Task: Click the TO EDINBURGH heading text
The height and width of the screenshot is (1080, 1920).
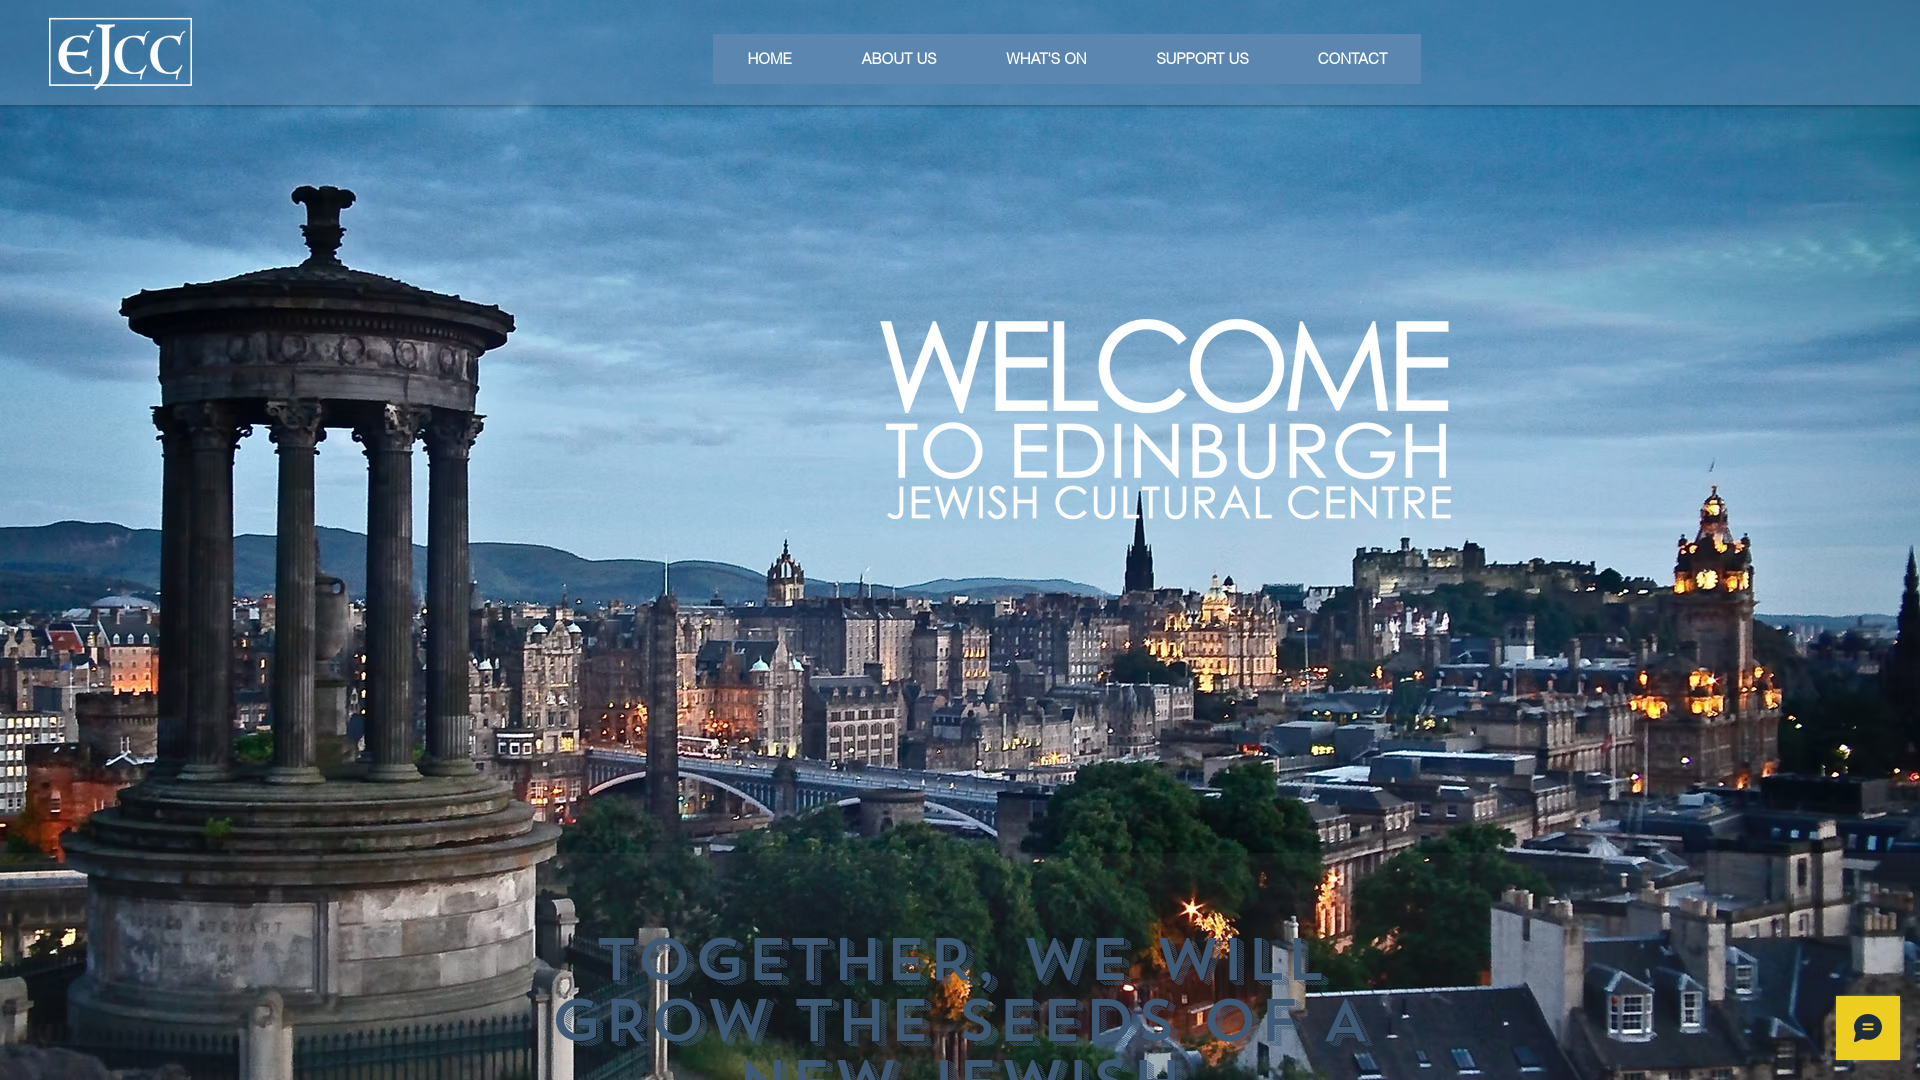Action: tap(1167, 451)
